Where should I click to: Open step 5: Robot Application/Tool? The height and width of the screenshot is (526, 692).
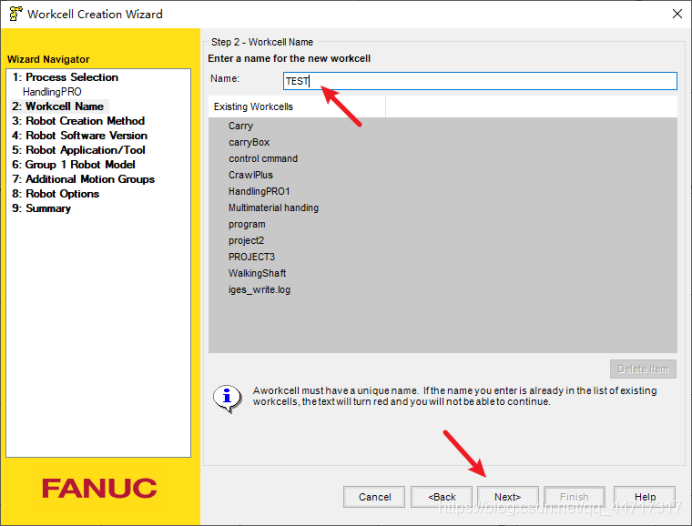[79, 150]
